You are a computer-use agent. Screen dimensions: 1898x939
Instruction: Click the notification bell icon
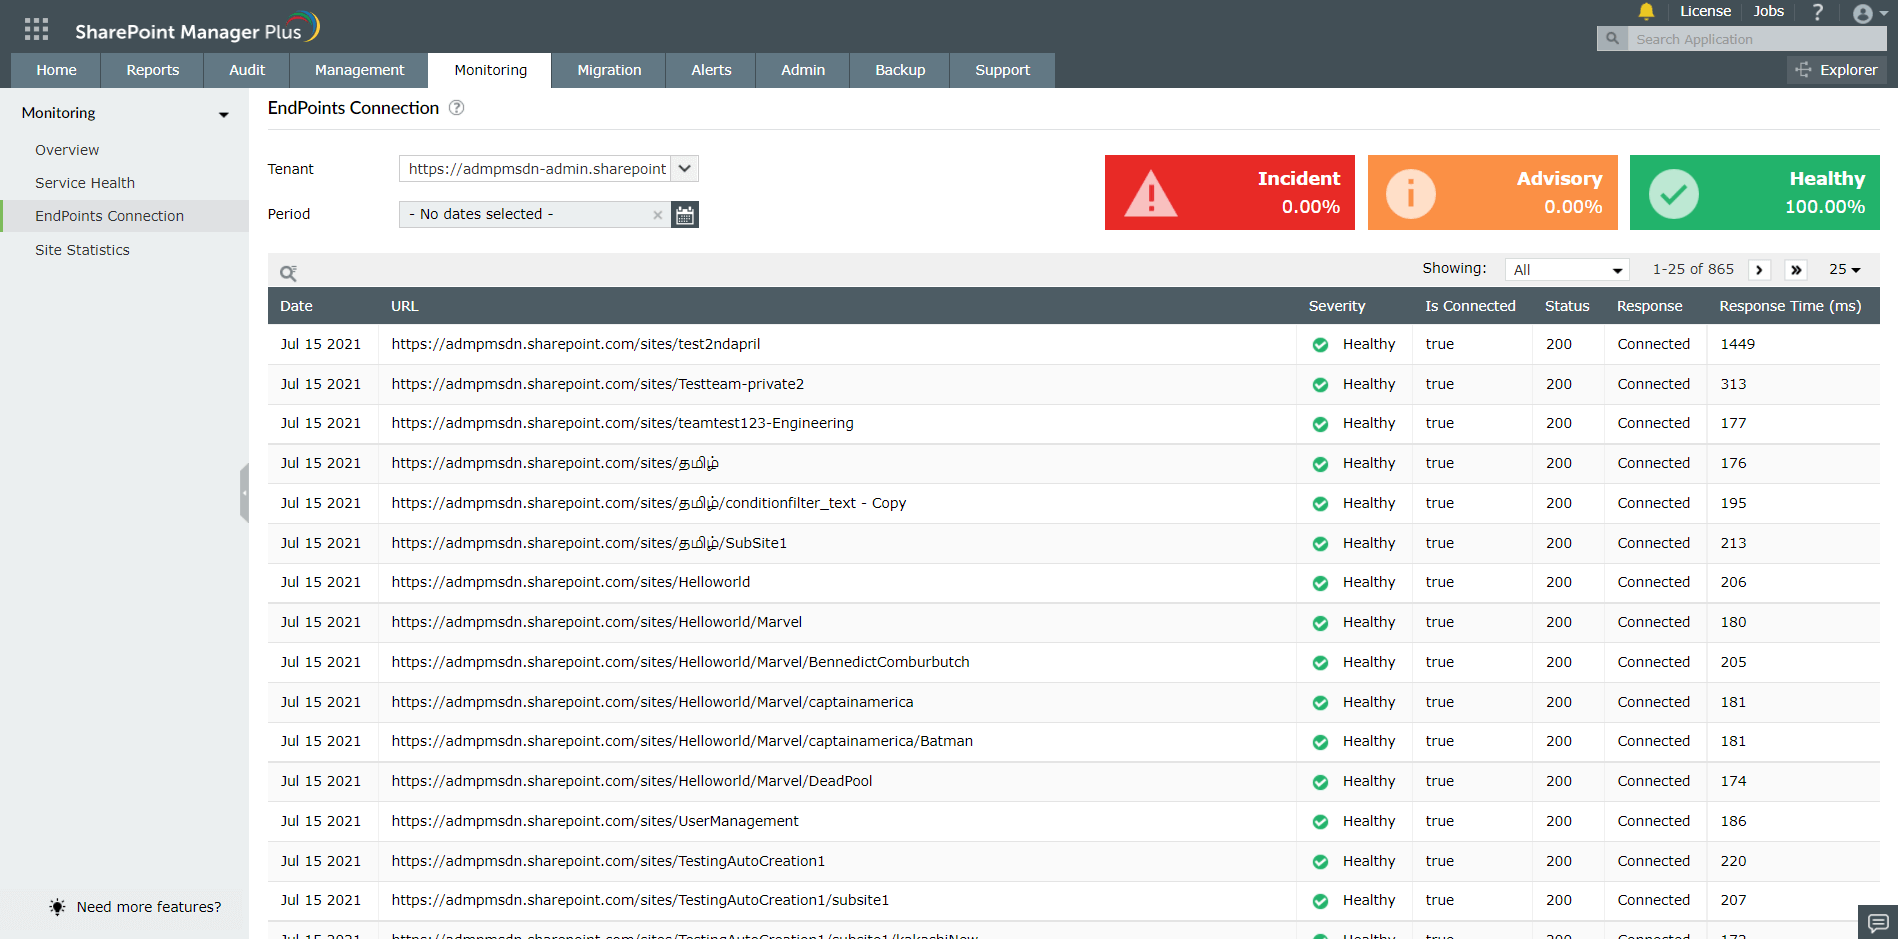(1646, 12)
